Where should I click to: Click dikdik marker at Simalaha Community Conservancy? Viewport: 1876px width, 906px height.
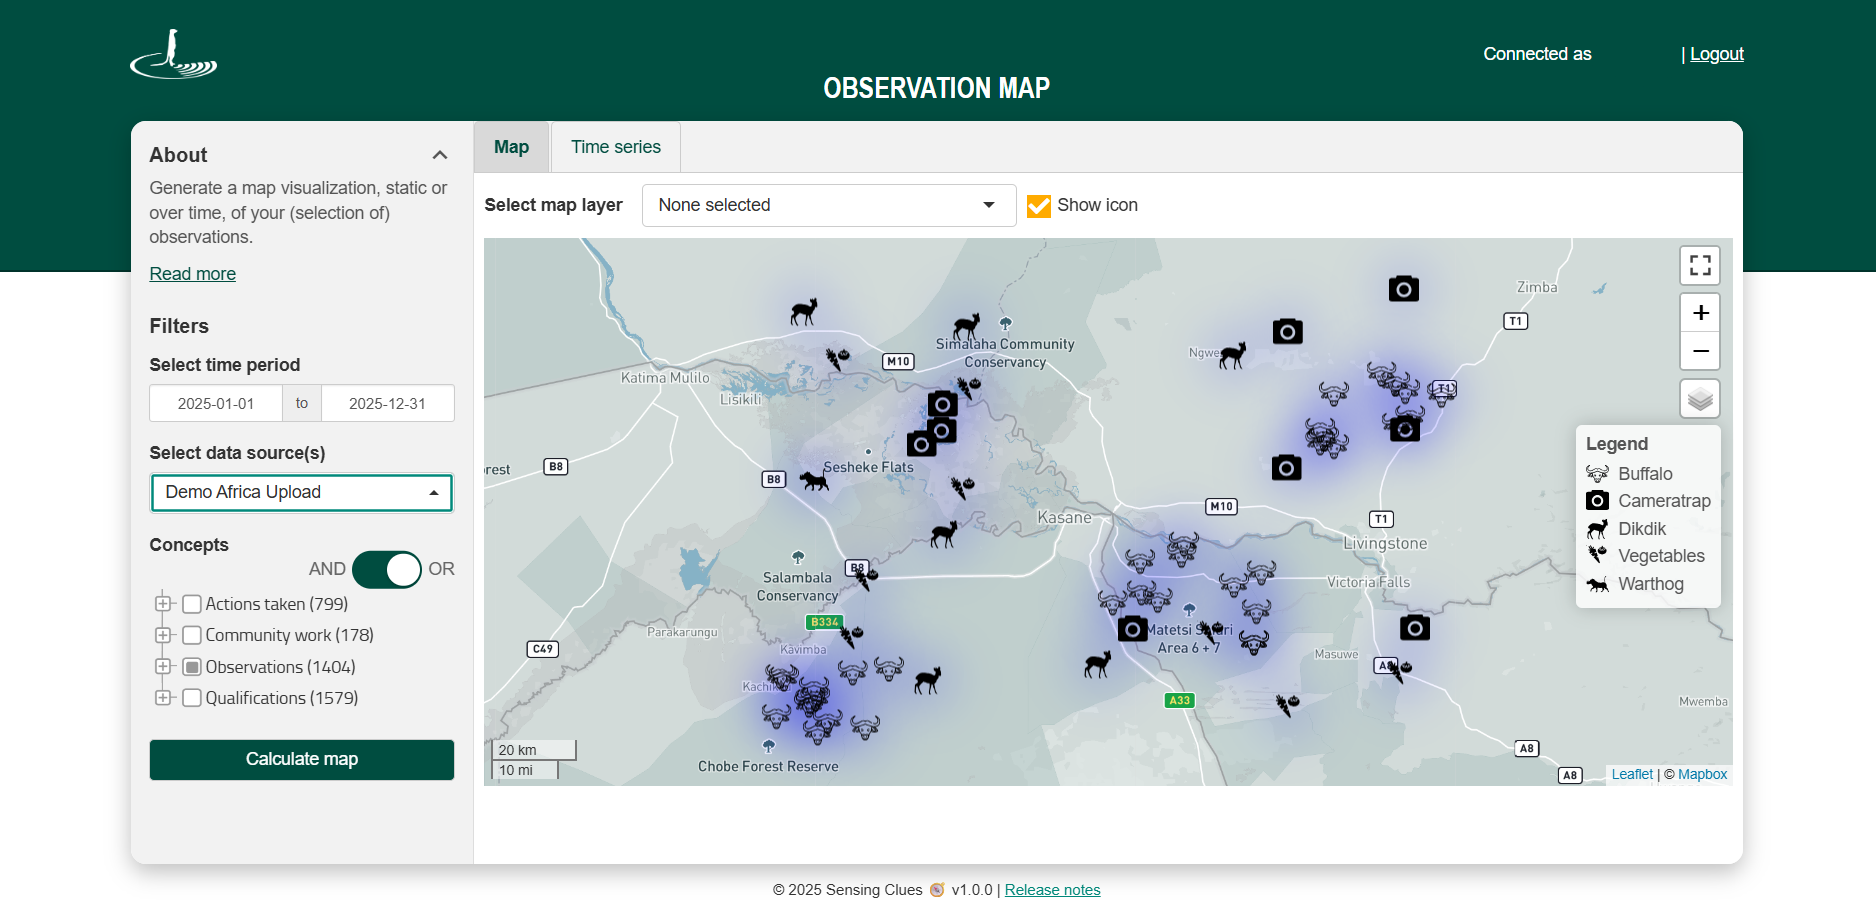point(966,326)
